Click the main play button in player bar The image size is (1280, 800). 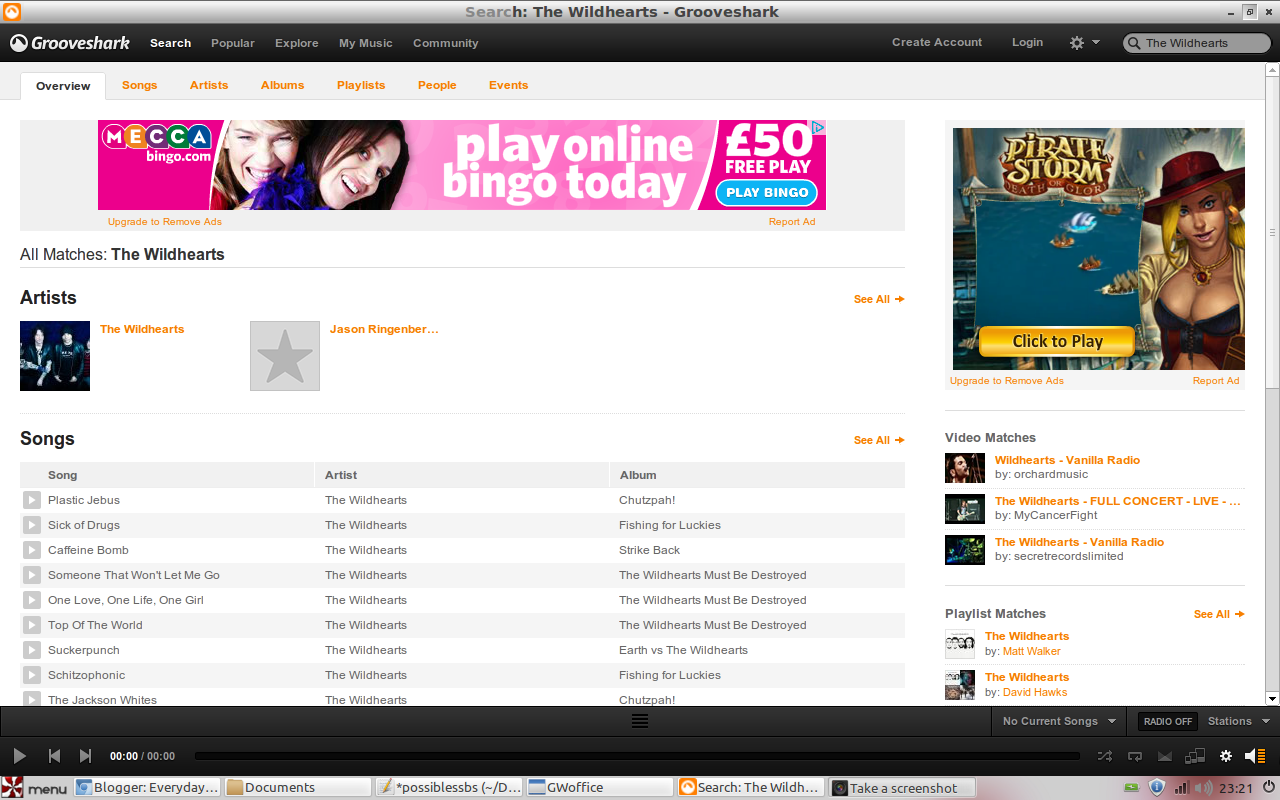click(20, 757)
